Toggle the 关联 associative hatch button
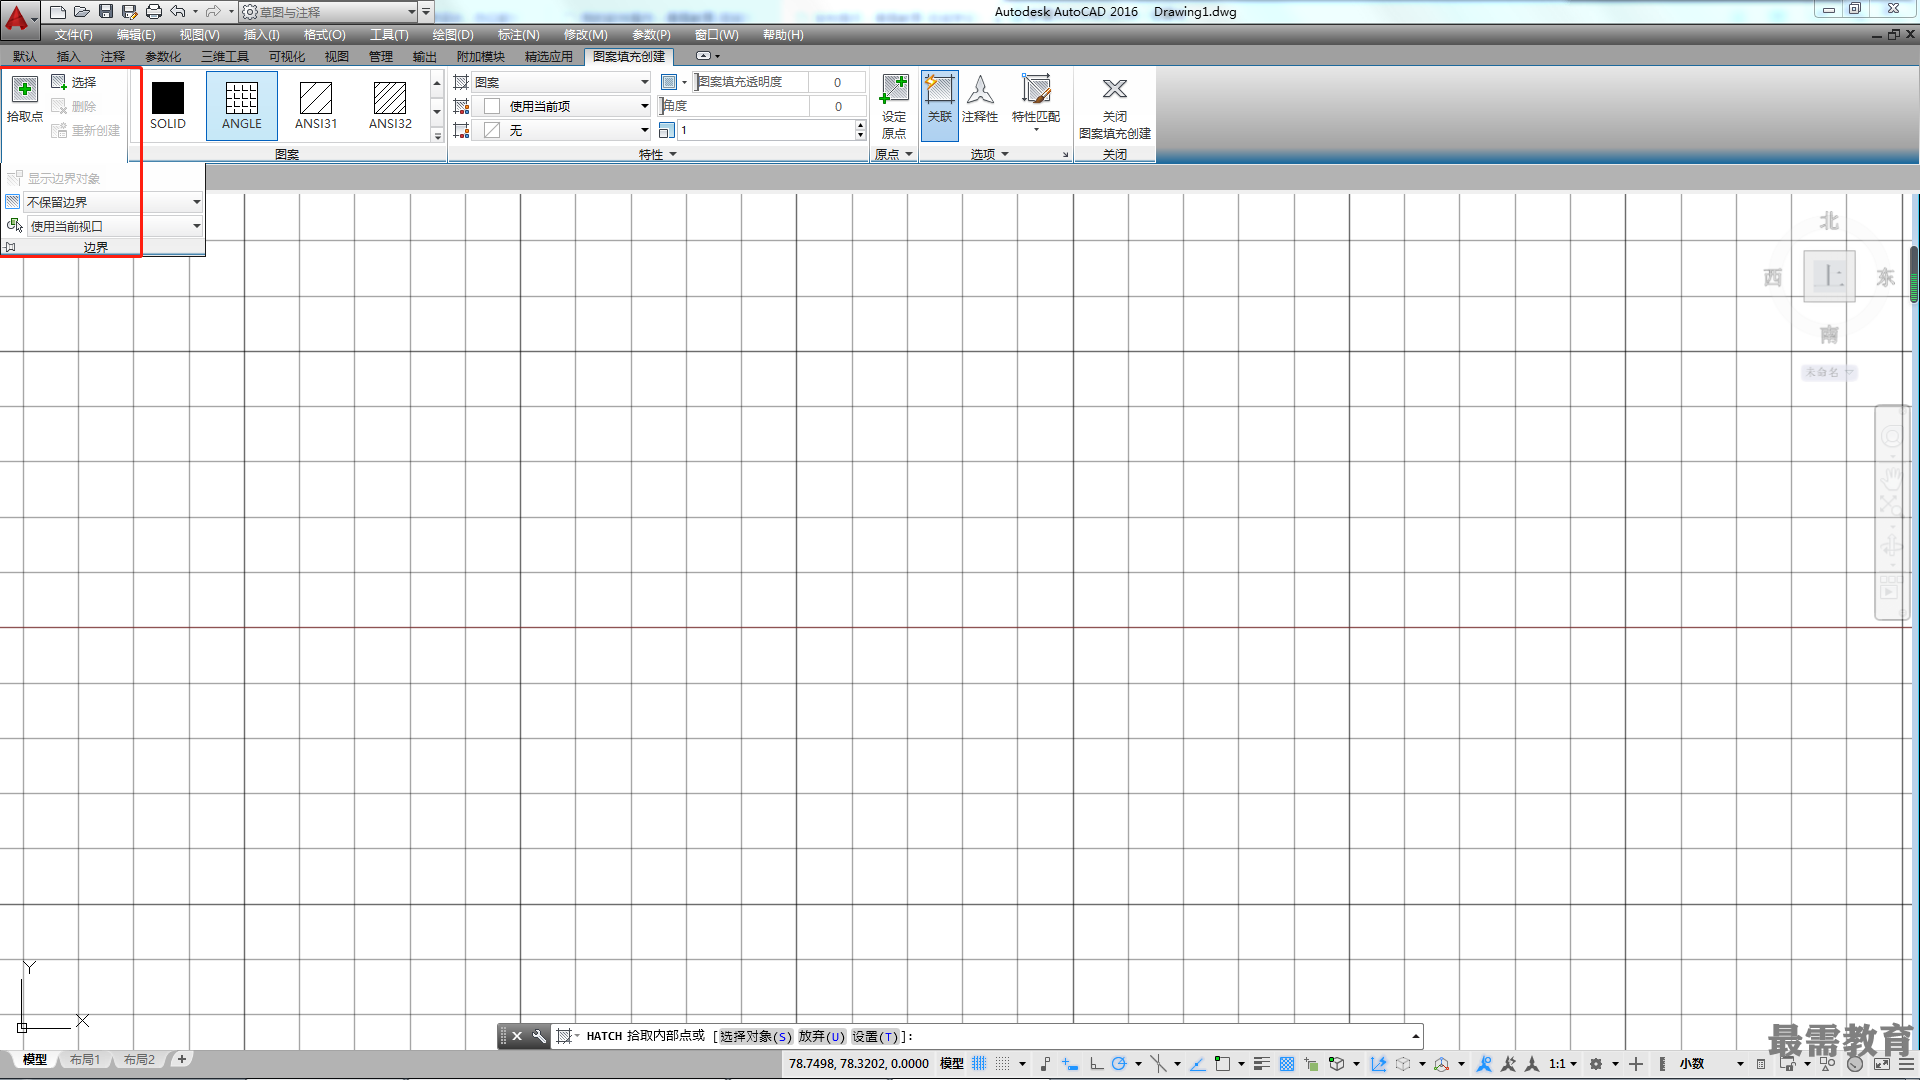Screen dimensions: 1920x1080 [940, 105]
